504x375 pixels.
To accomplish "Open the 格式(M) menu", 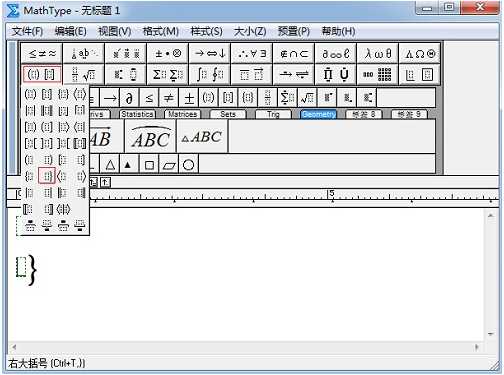I will tap(161, 31).
